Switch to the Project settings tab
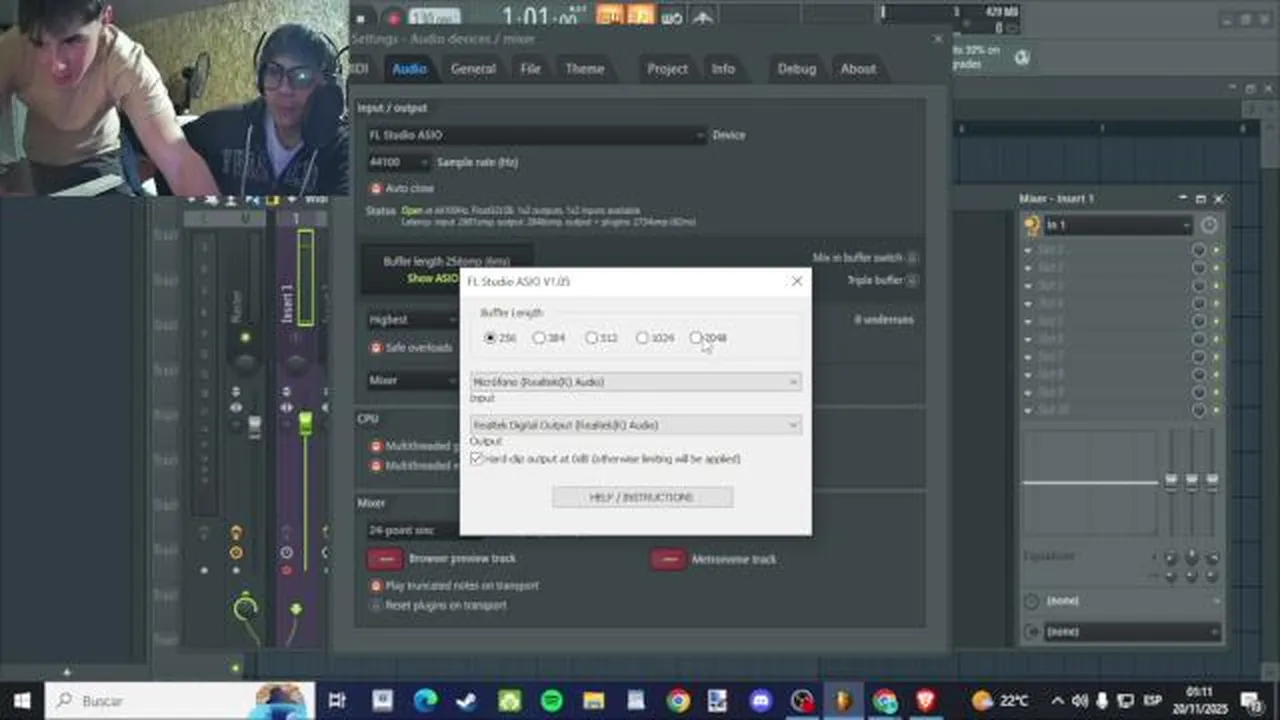 tap(667, 69)
